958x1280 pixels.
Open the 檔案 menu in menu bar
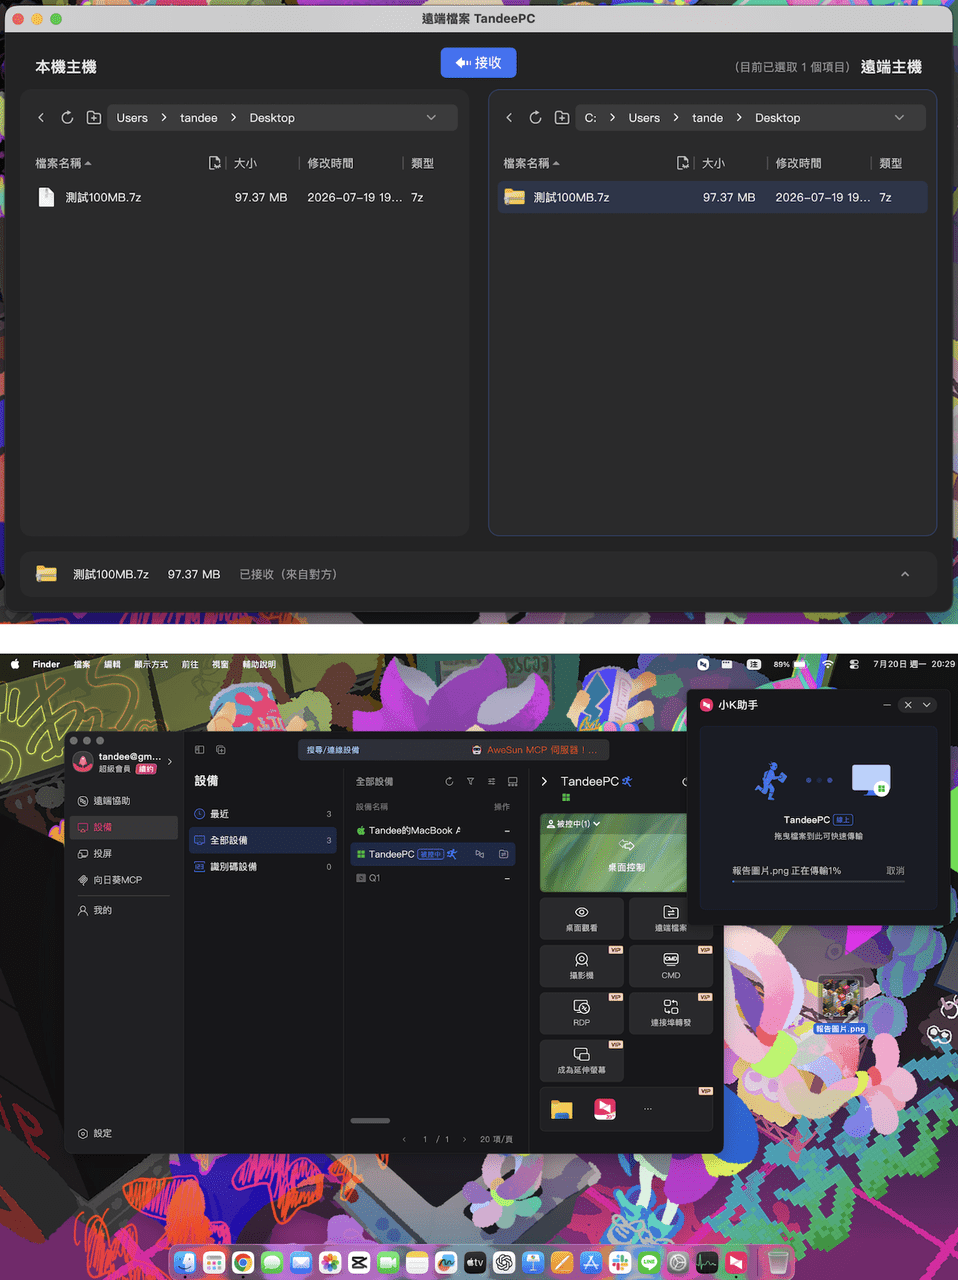tap(82, 664)
